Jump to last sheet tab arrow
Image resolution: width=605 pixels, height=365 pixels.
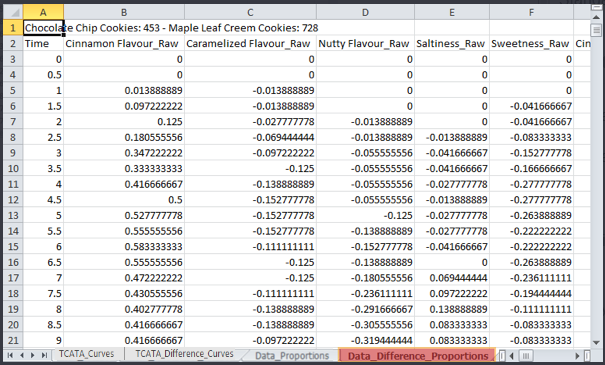coord(44,355)
